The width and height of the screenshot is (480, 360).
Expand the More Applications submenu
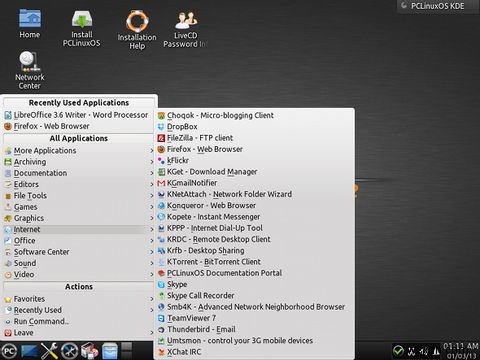coord(79,151)
